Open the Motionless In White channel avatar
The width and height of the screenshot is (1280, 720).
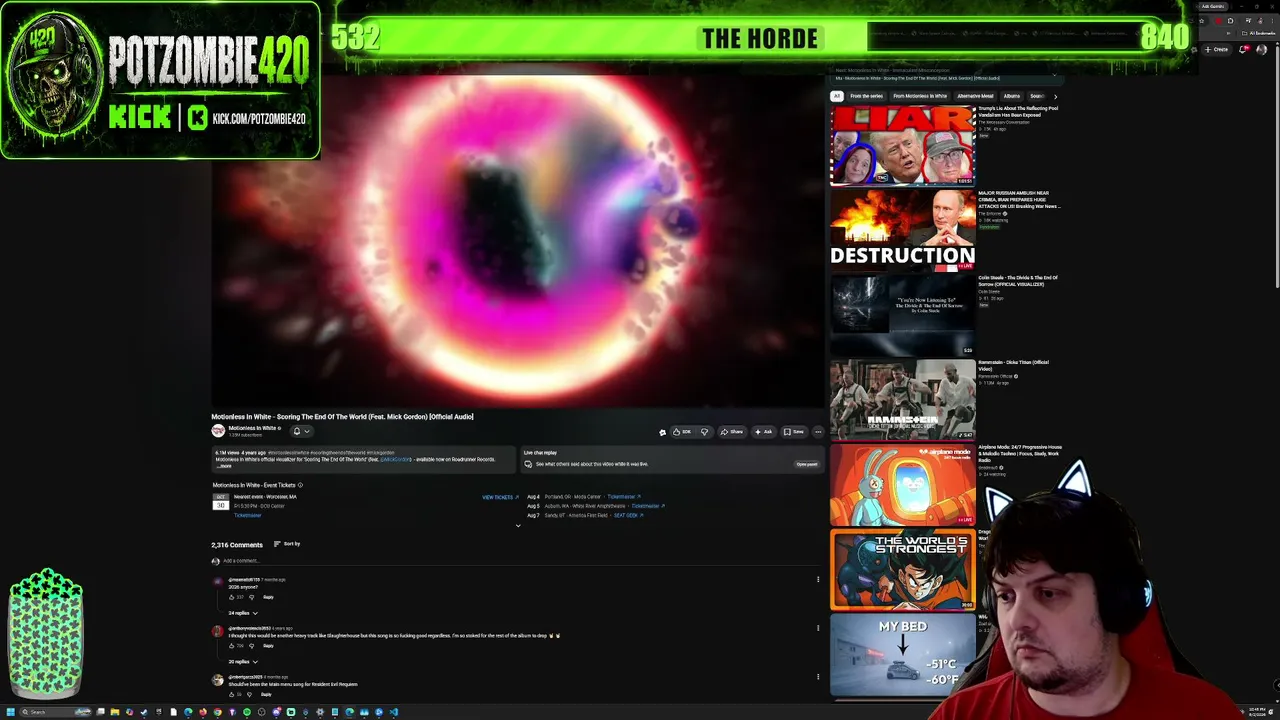click(x=218, y=431)
